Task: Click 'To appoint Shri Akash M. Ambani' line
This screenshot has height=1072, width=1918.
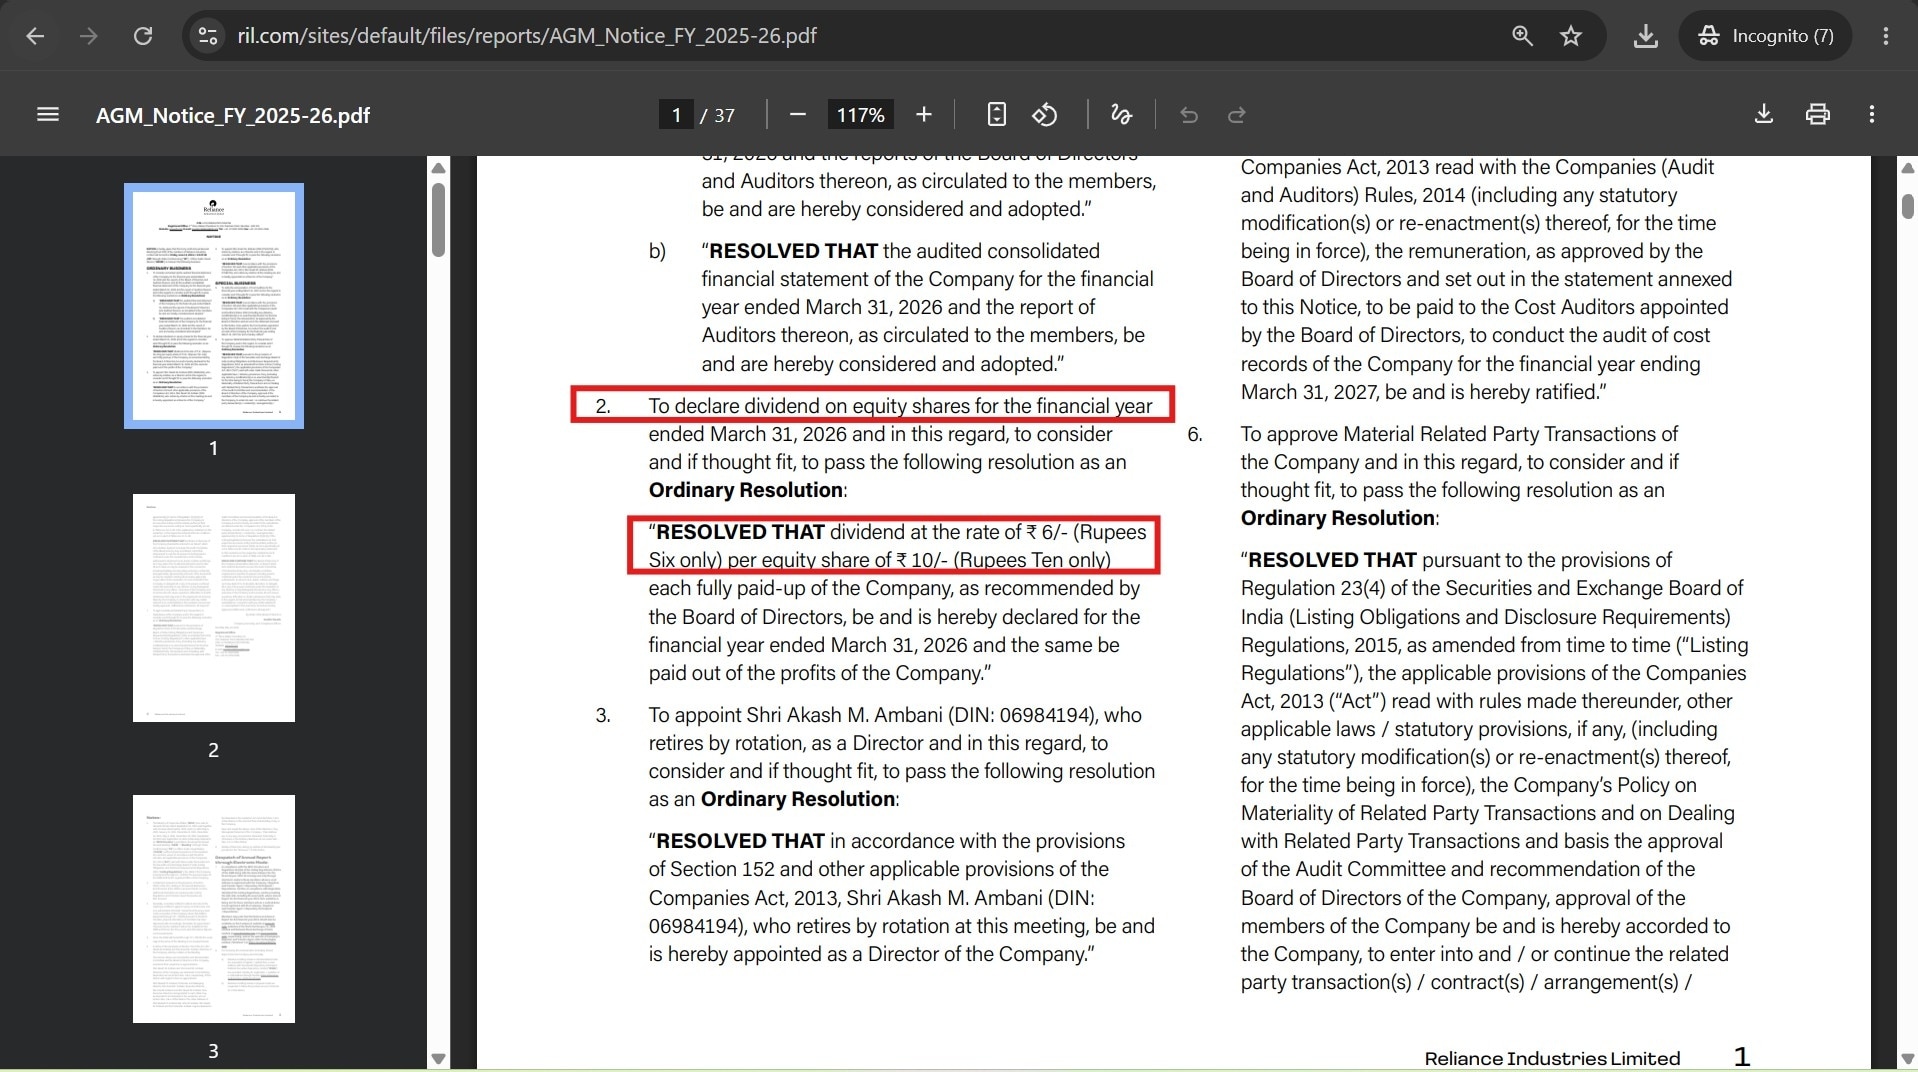Action: click(x=895, y=715)
